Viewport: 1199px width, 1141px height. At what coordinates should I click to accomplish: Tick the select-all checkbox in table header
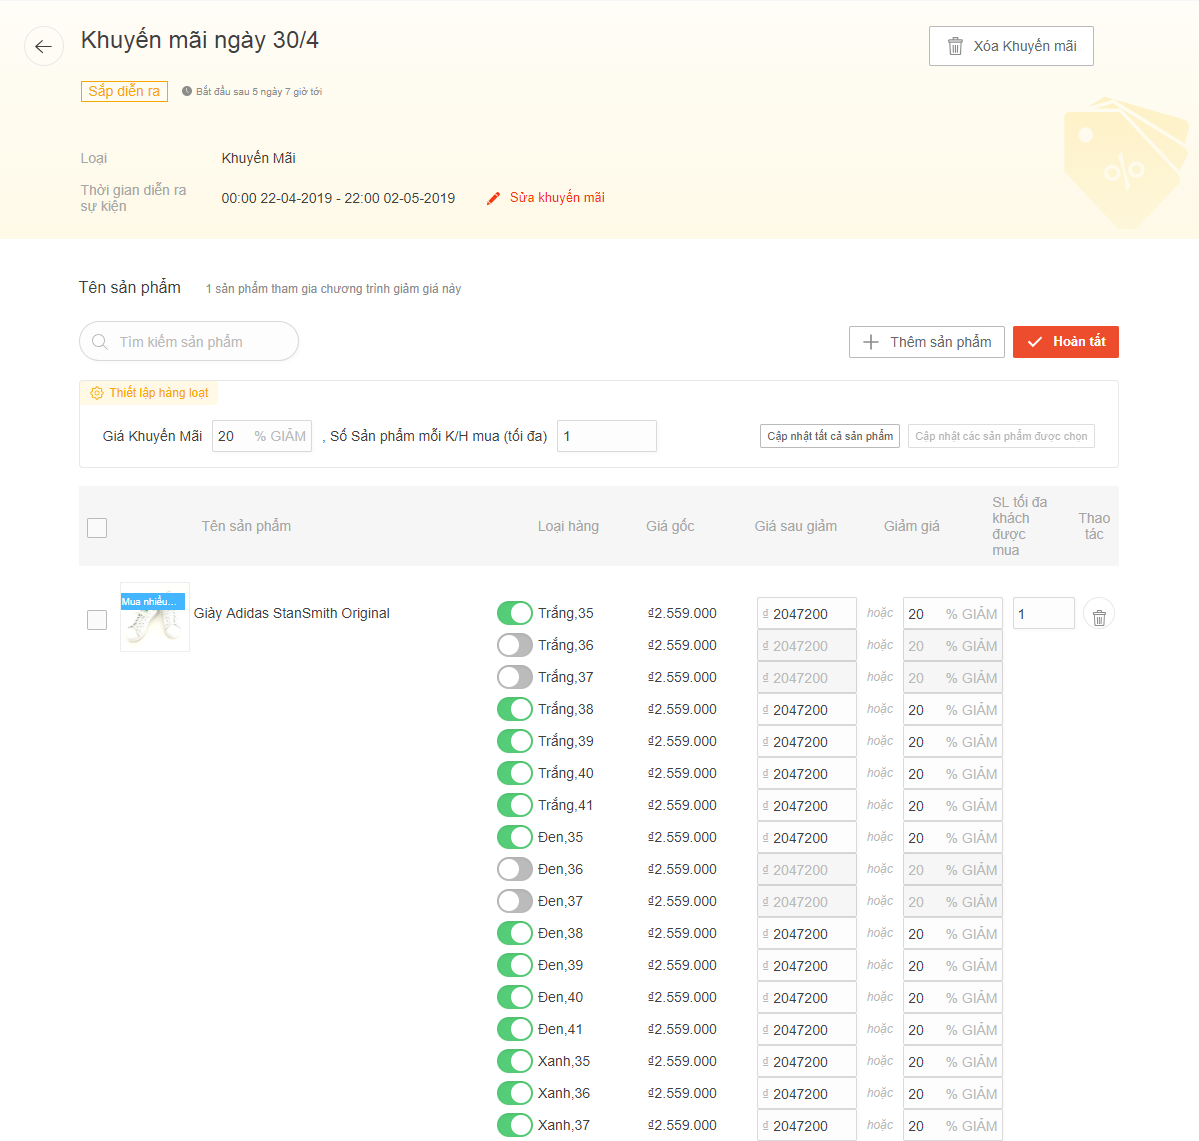point(97,528)
